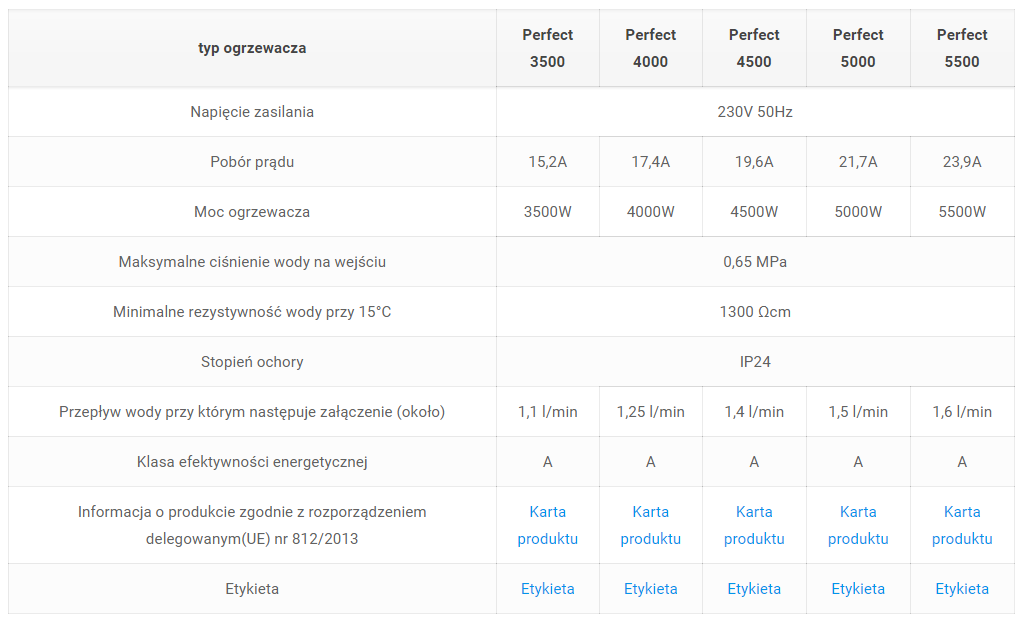The height and width of the screenshot is (632, 1025).
Task: Select the Perfect 4500 column header
Action: click(754, 48)
